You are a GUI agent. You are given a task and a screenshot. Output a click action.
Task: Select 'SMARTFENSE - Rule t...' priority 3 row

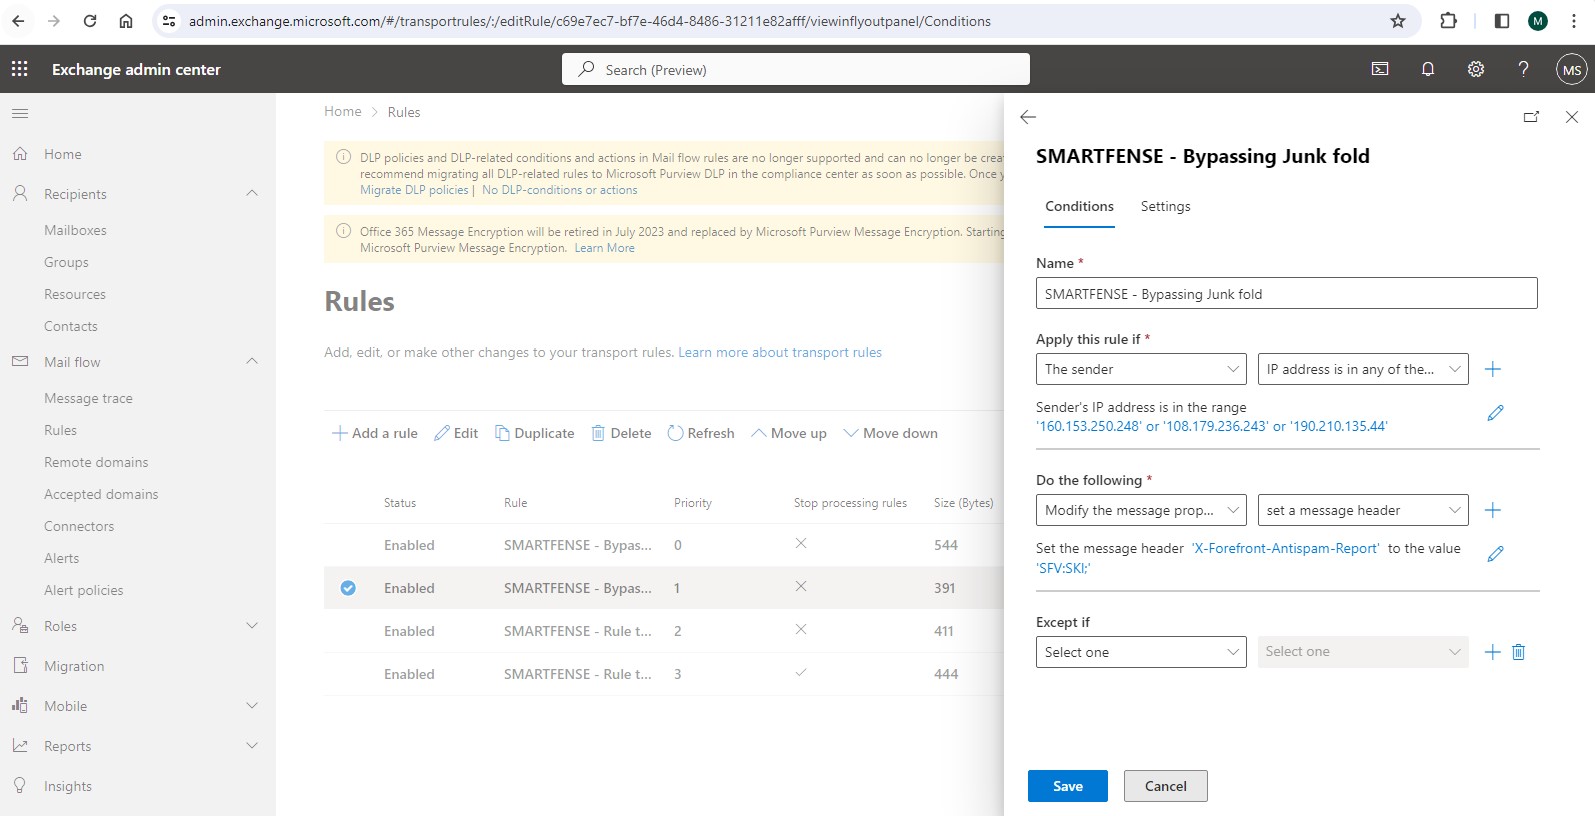664,674
